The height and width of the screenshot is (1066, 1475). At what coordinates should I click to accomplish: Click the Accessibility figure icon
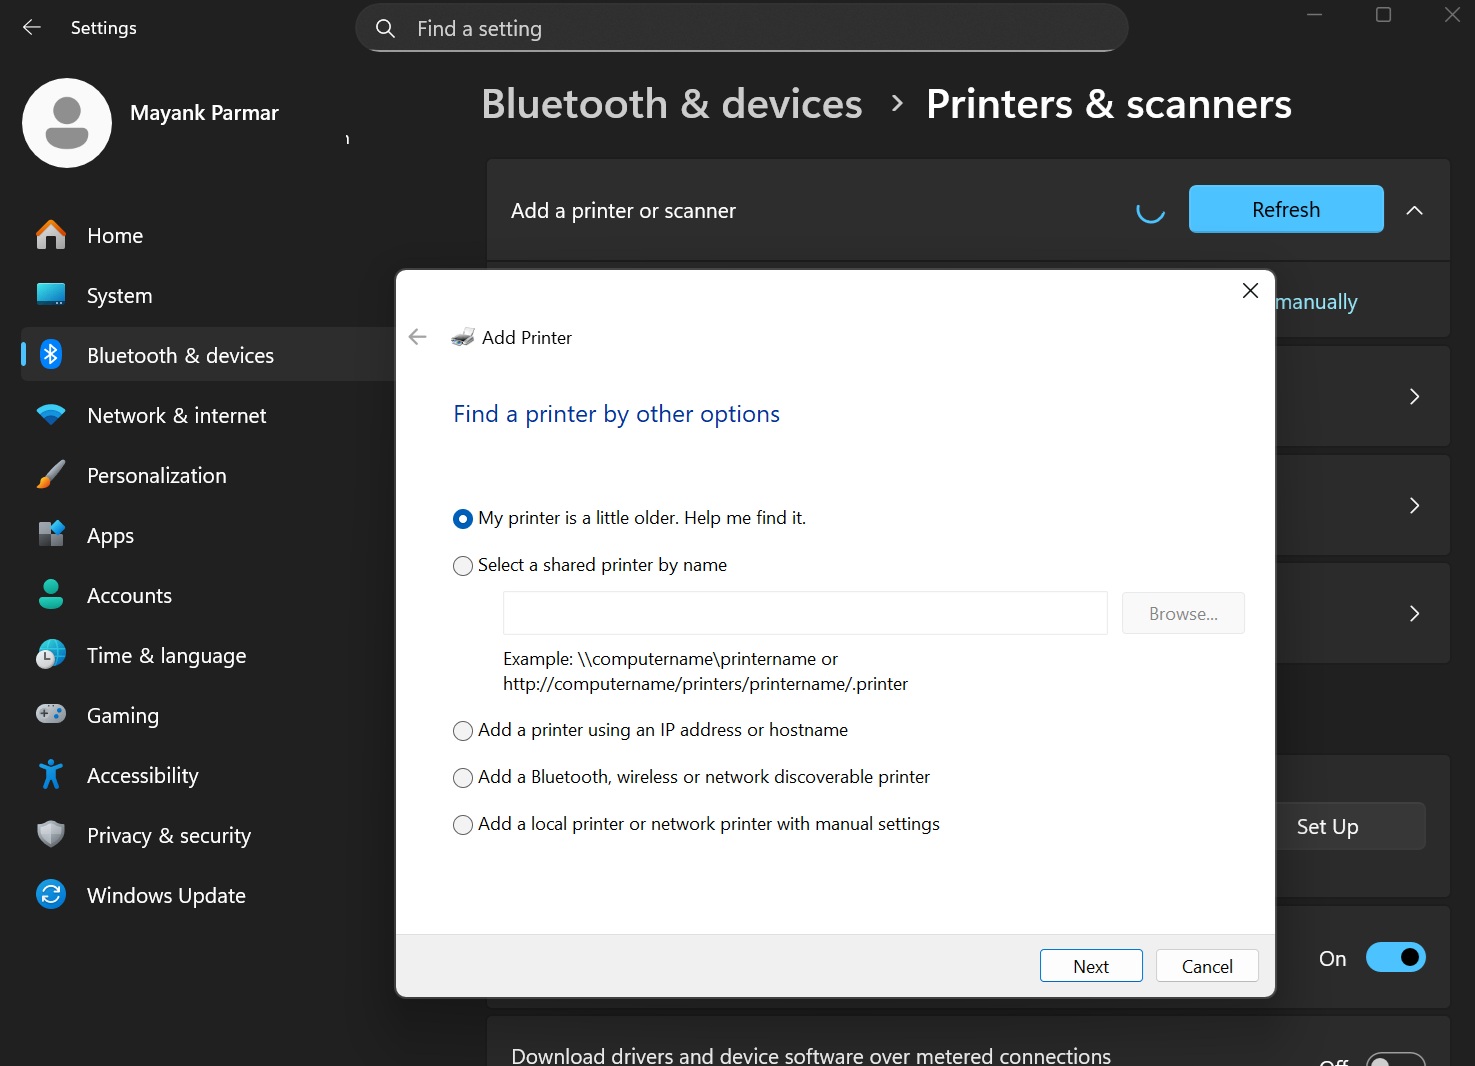tap(50, 775)
